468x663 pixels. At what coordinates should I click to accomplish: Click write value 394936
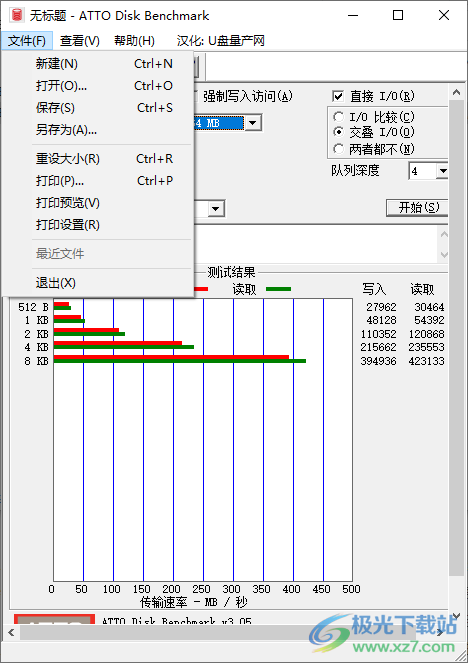coord(379,362)
